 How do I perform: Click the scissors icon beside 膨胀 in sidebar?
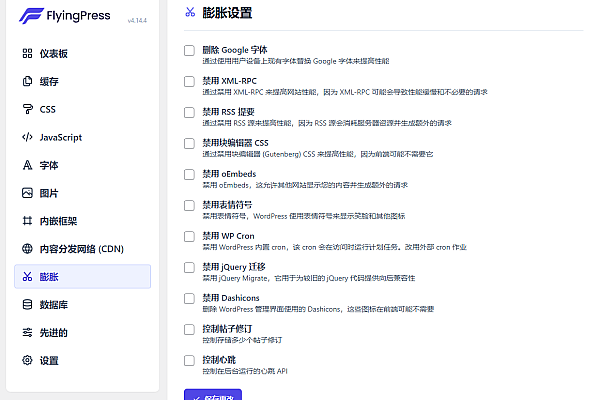(x=27, y=276)
